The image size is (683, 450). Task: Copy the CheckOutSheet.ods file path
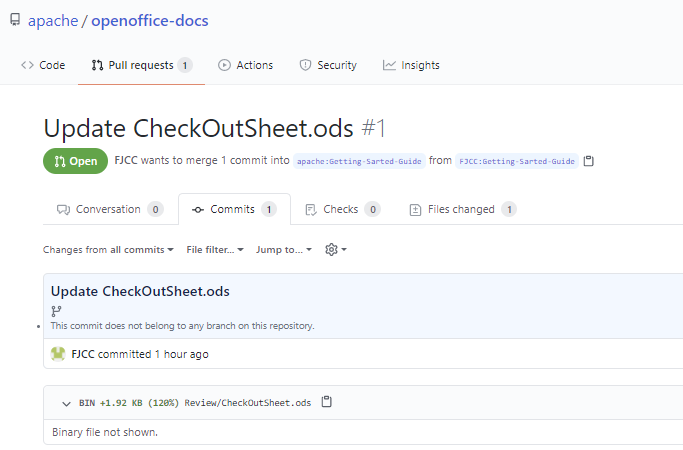tap(326, 402)
